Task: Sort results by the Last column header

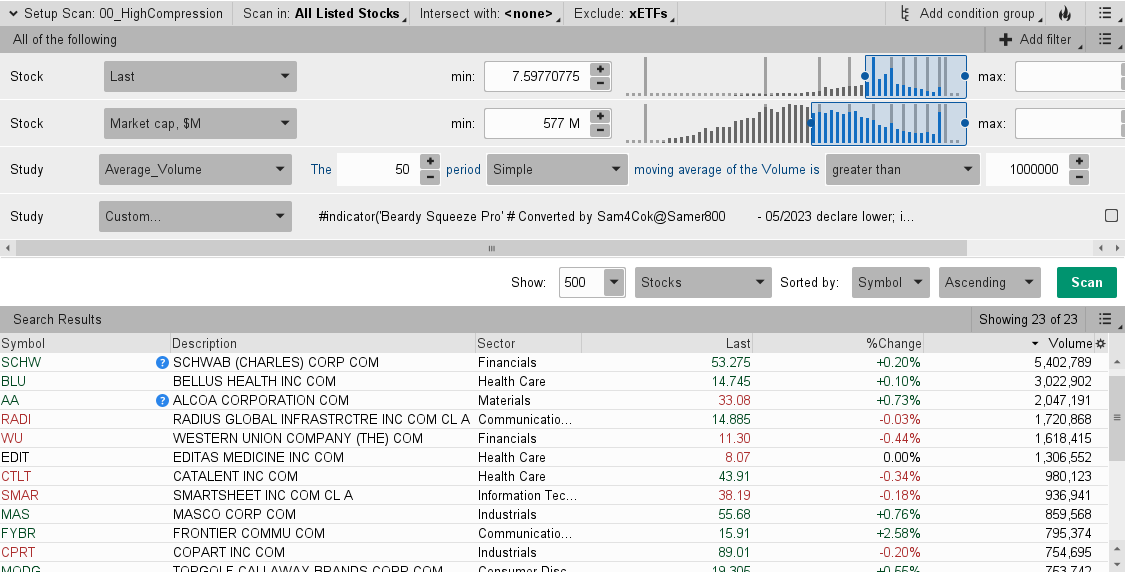Action: pyautogui.click(x=667, y=343)
